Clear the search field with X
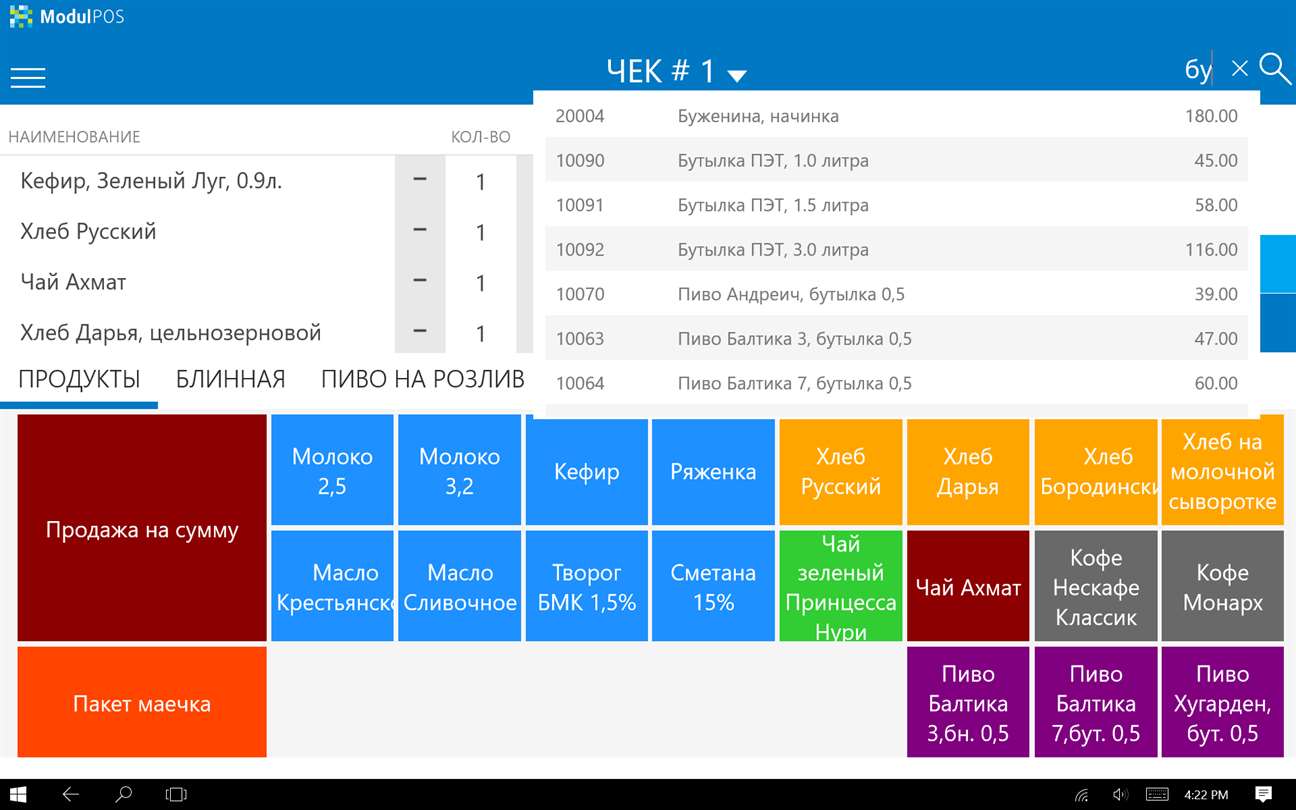This screenshot has height=810, width=1296. pos(1239,69)
